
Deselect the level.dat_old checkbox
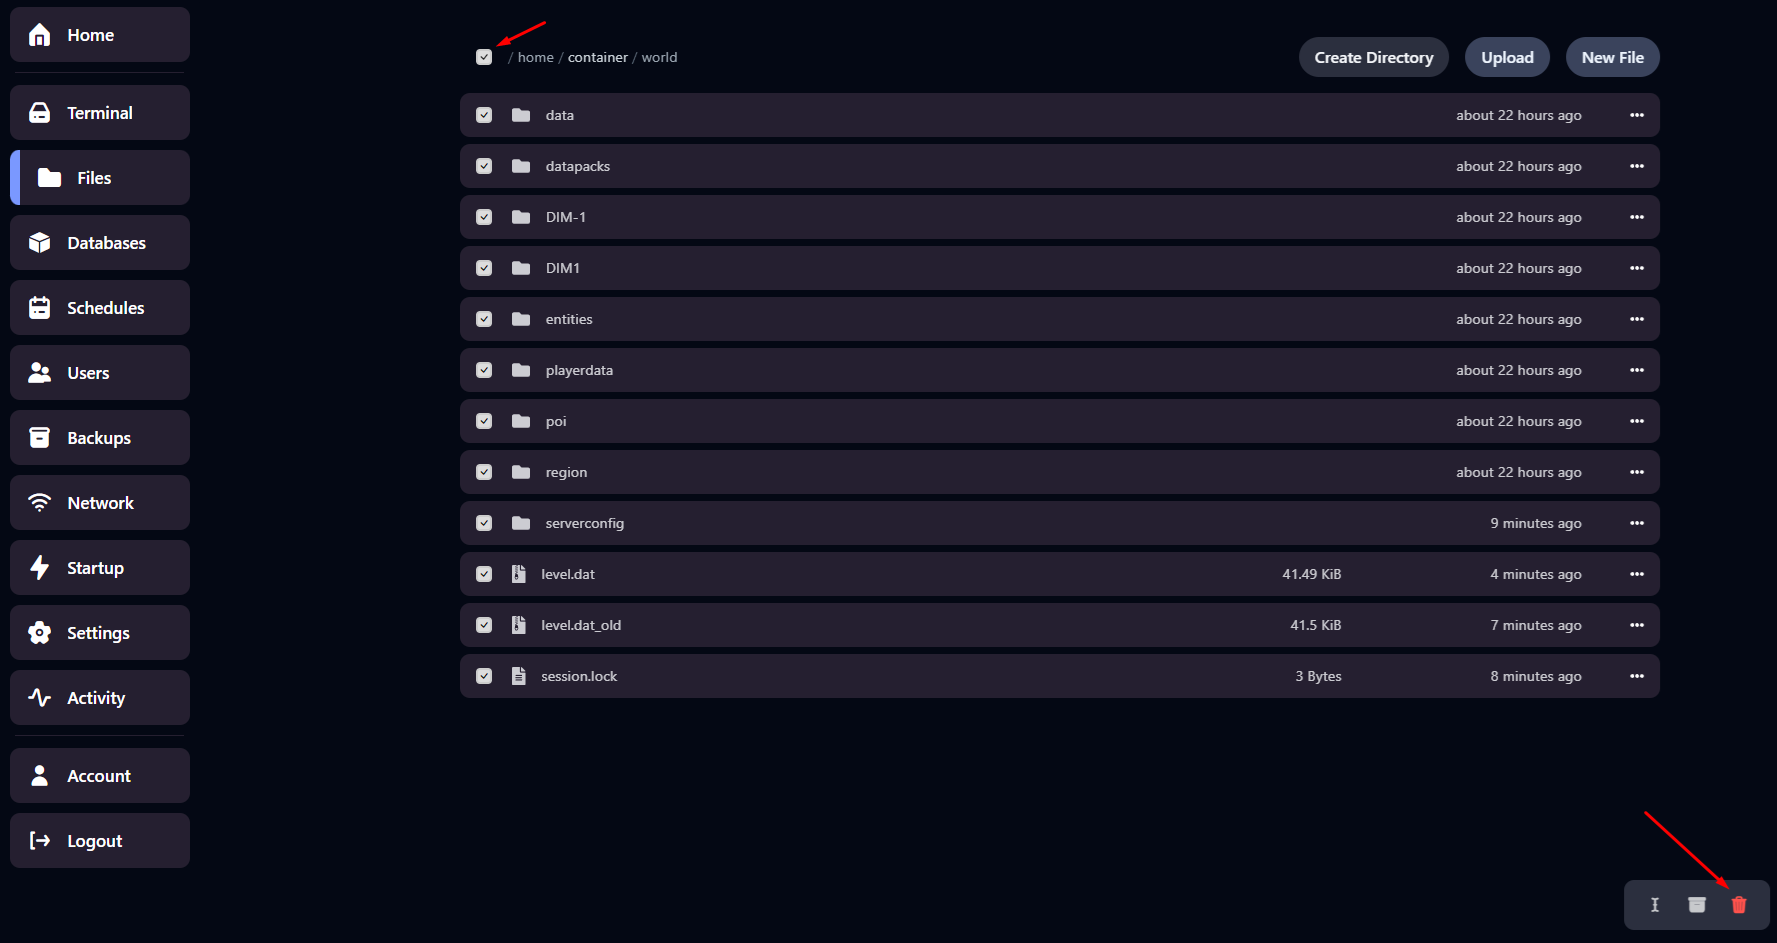pyautogui.click(x=484, y=625)
